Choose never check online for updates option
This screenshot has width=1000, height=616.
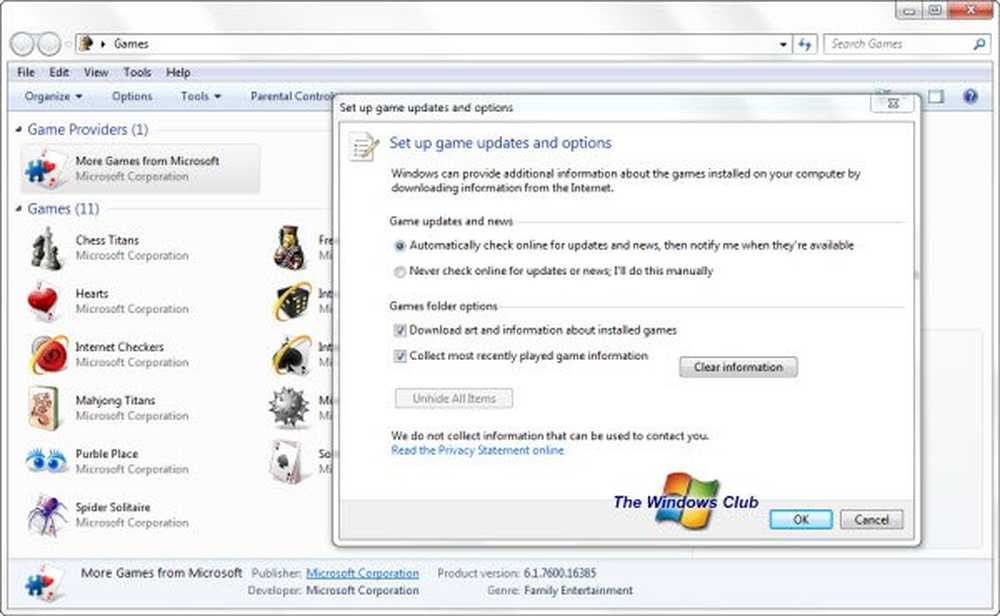[x=400, y=271]
